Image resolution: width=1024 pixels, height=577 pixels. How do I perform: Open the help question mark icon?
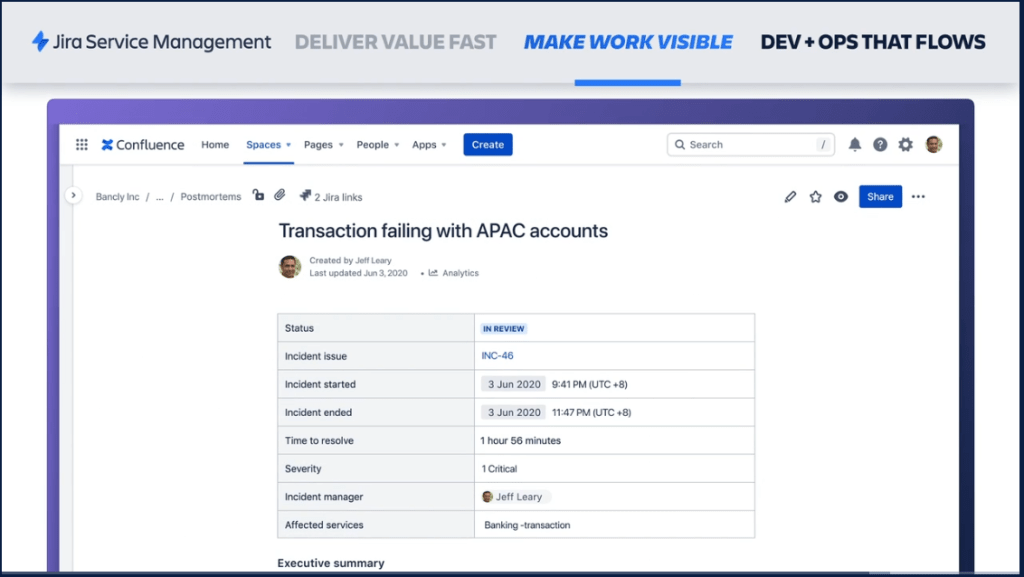(x=880, y=145)
